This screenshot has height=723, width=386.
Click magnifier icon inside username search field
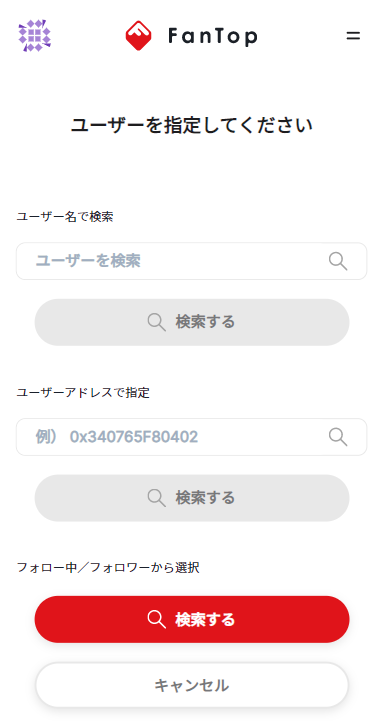338,261
